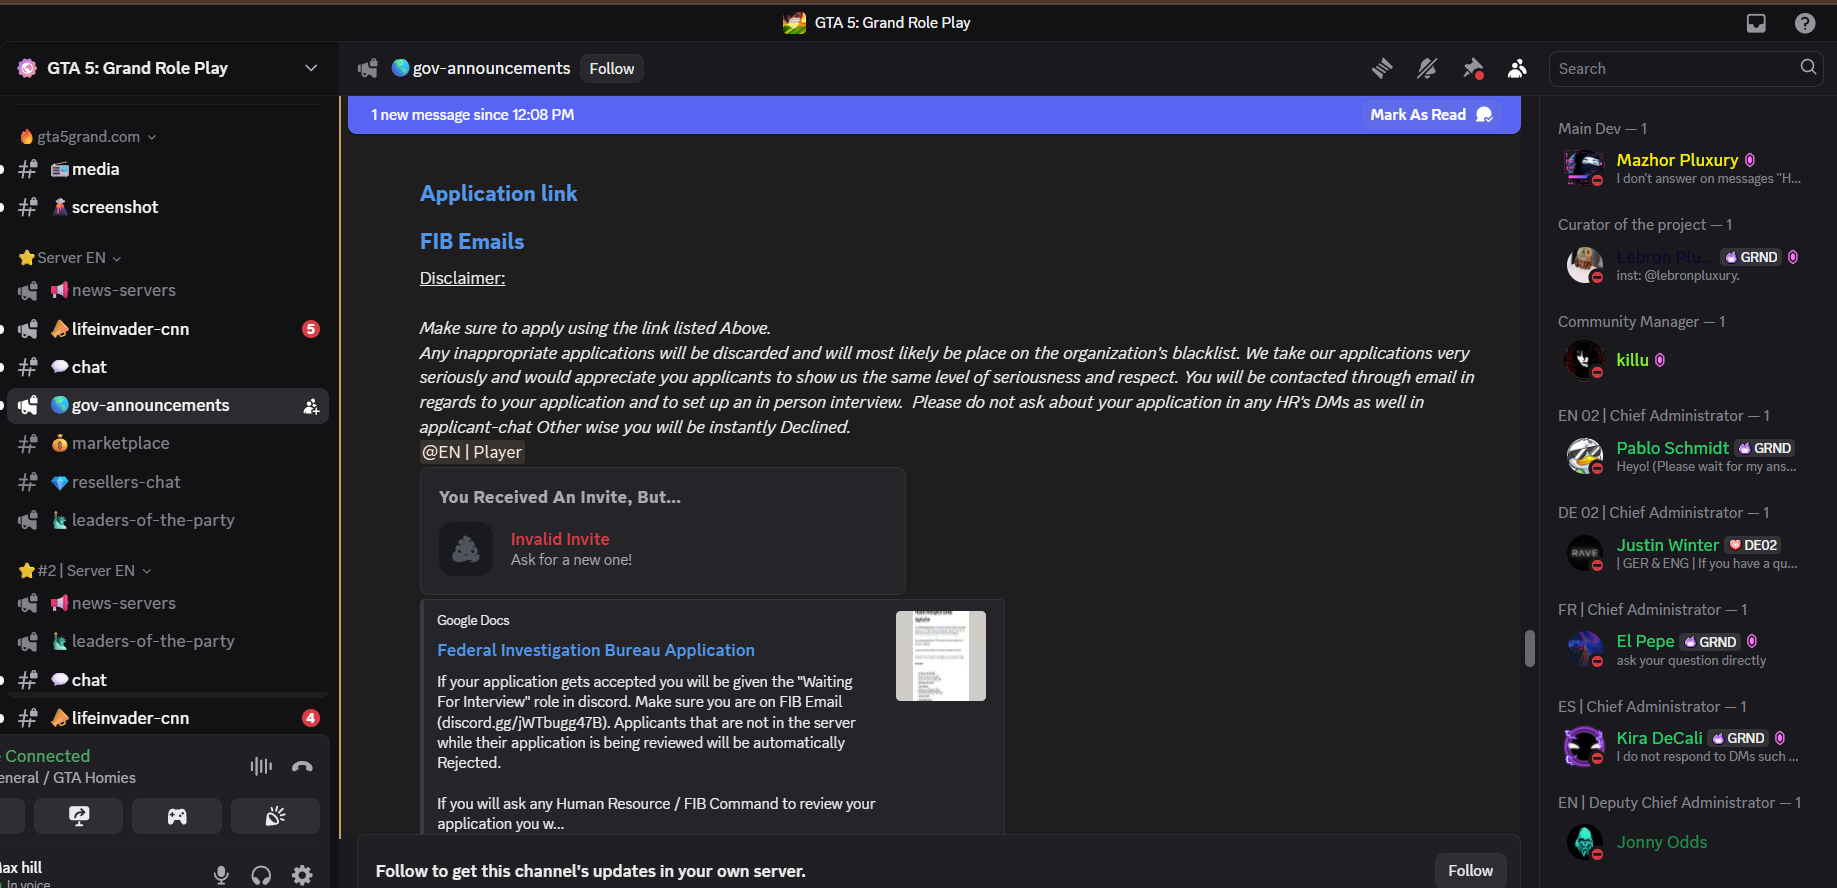Open news-servers under #2 | Server EN

click(167, 603)
